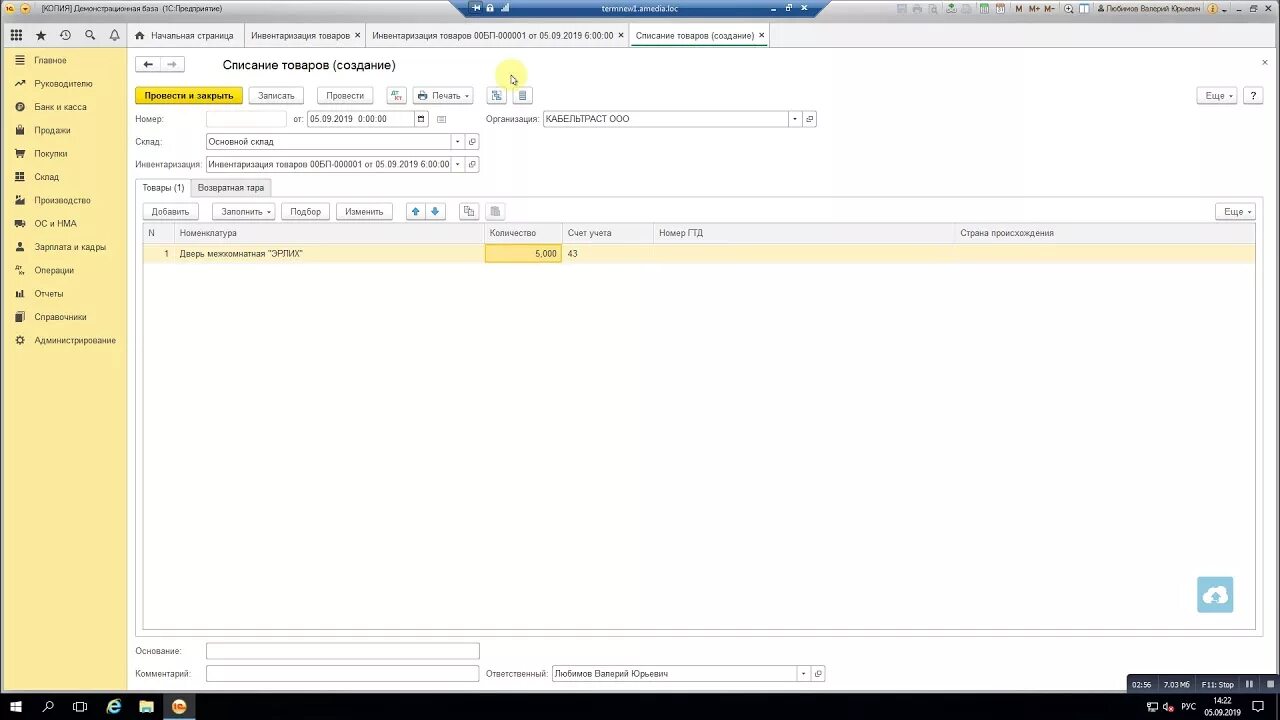Open the table Еще menu
Screen dimensions: 1280x720
pos(1236,212)
